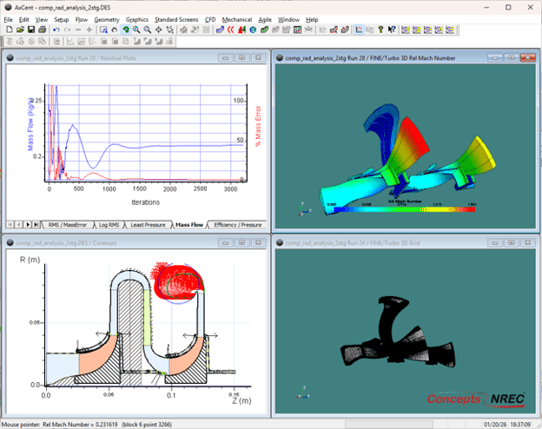
Task: Open the CFD menu
Action: coord(210,20)
